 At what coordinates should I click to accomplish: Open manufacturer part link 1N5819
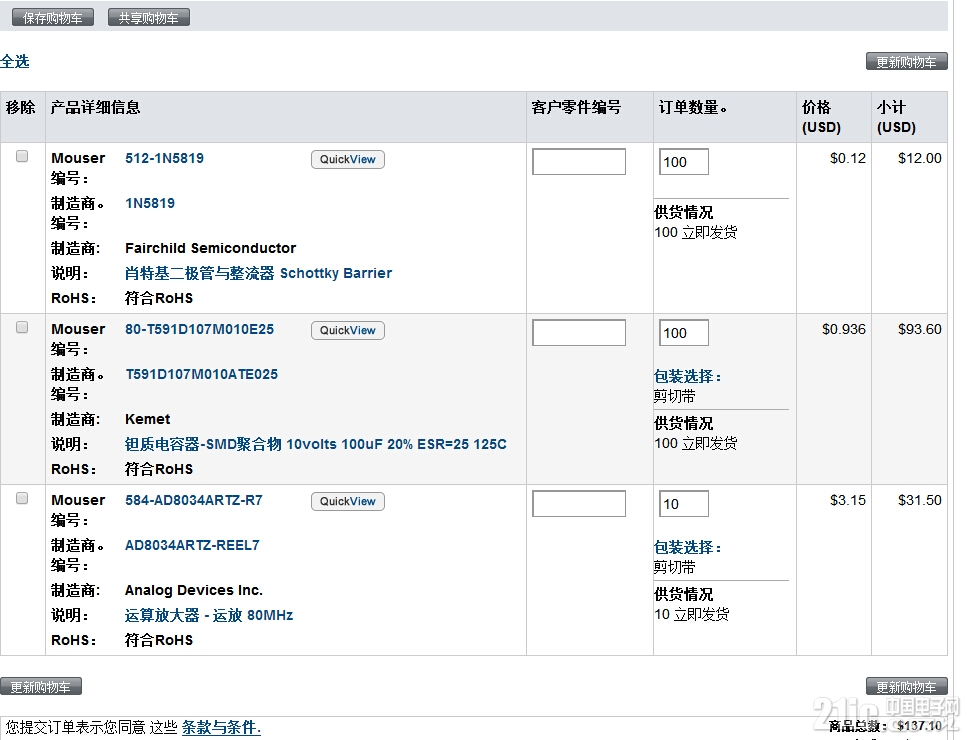(150, 203)
